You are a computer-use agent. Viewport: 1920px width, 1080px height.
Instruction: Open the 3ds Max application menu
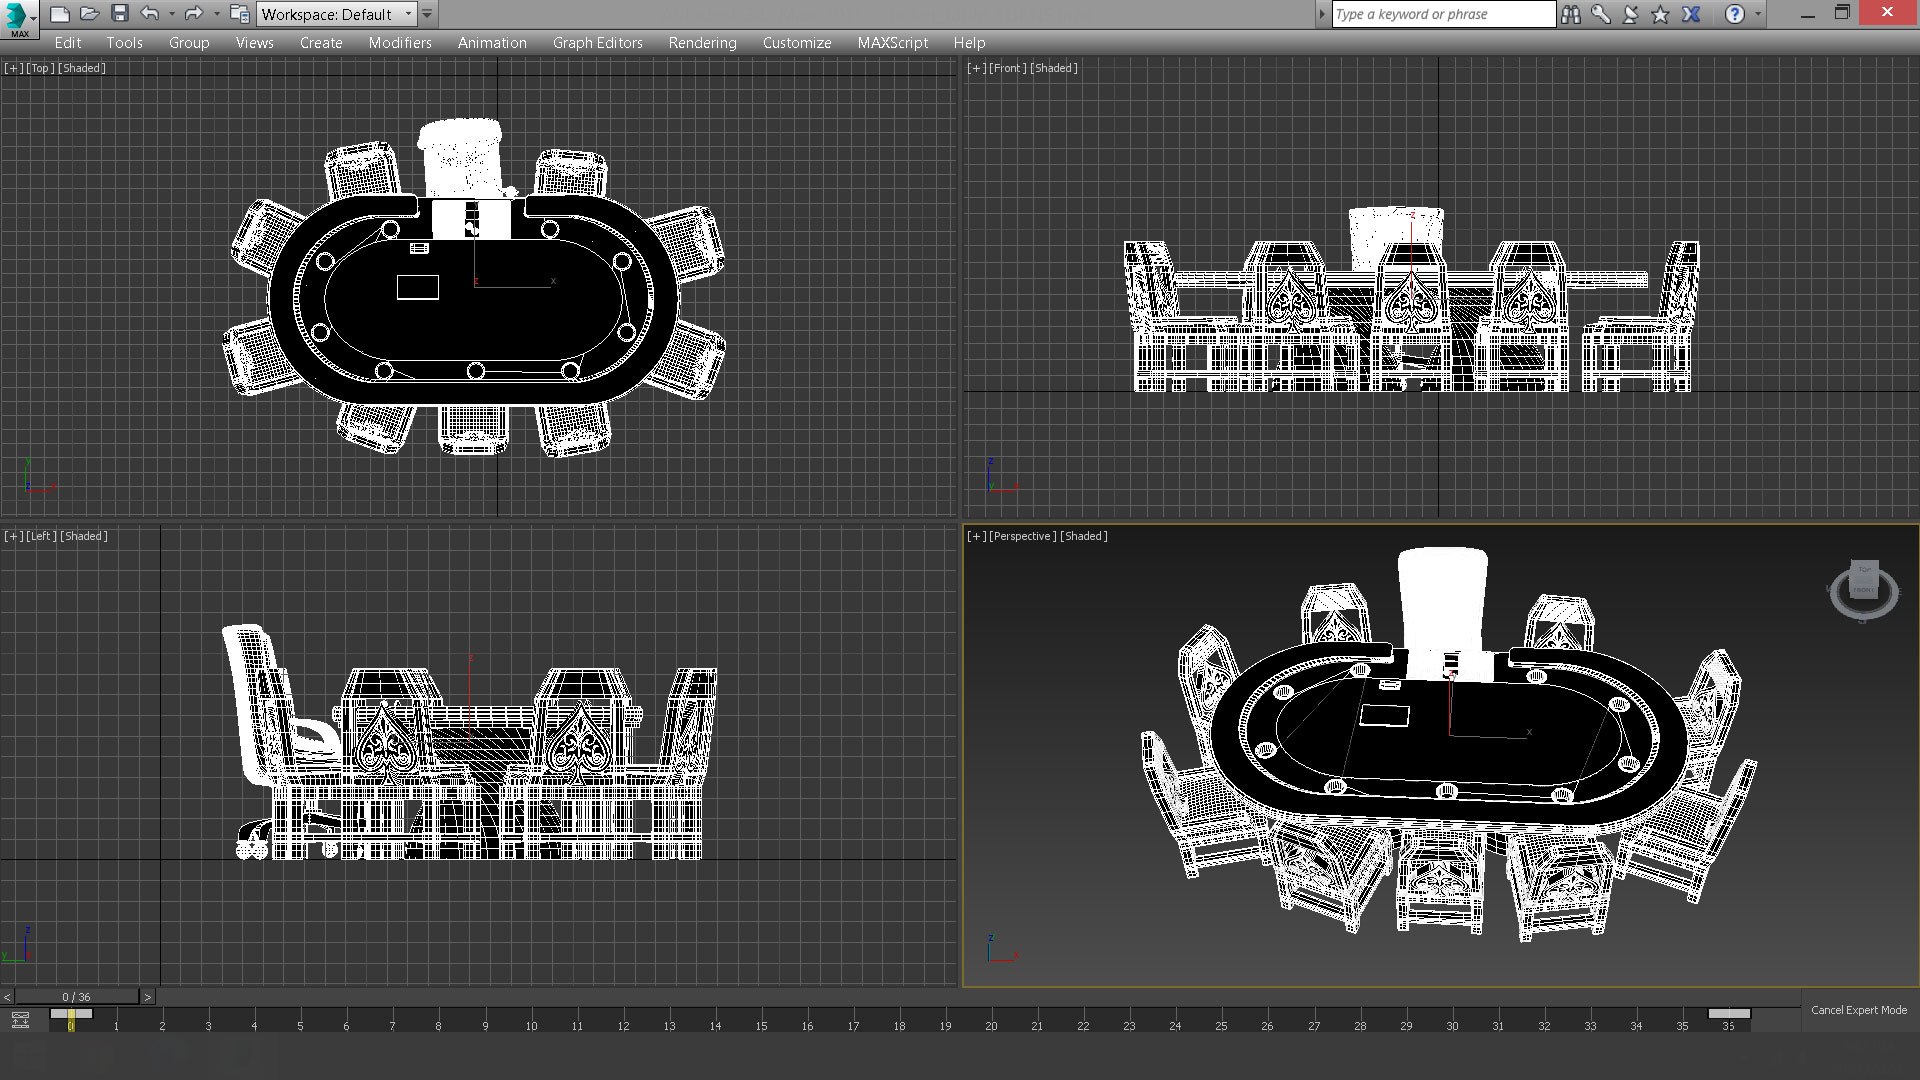coord(19,18)
